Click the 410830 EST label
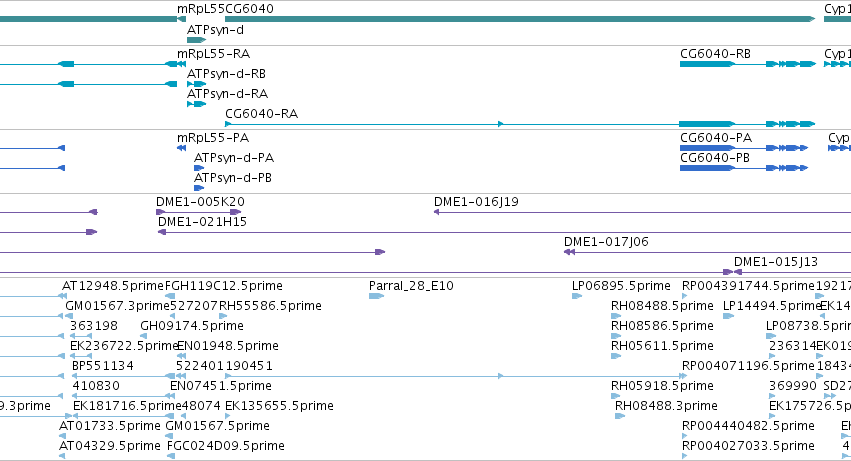This screenshot has height=461, width=851. coord(96,387)
